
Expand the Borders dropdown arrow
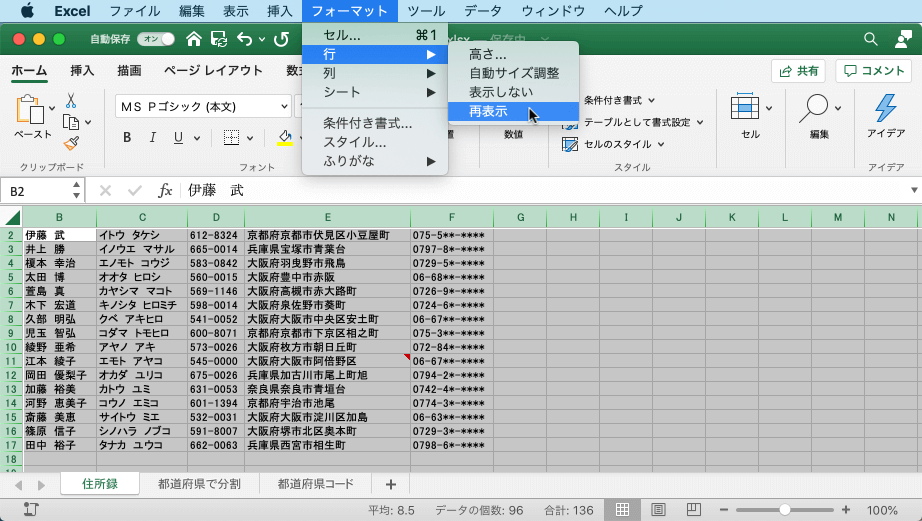(x=250, y=138)
